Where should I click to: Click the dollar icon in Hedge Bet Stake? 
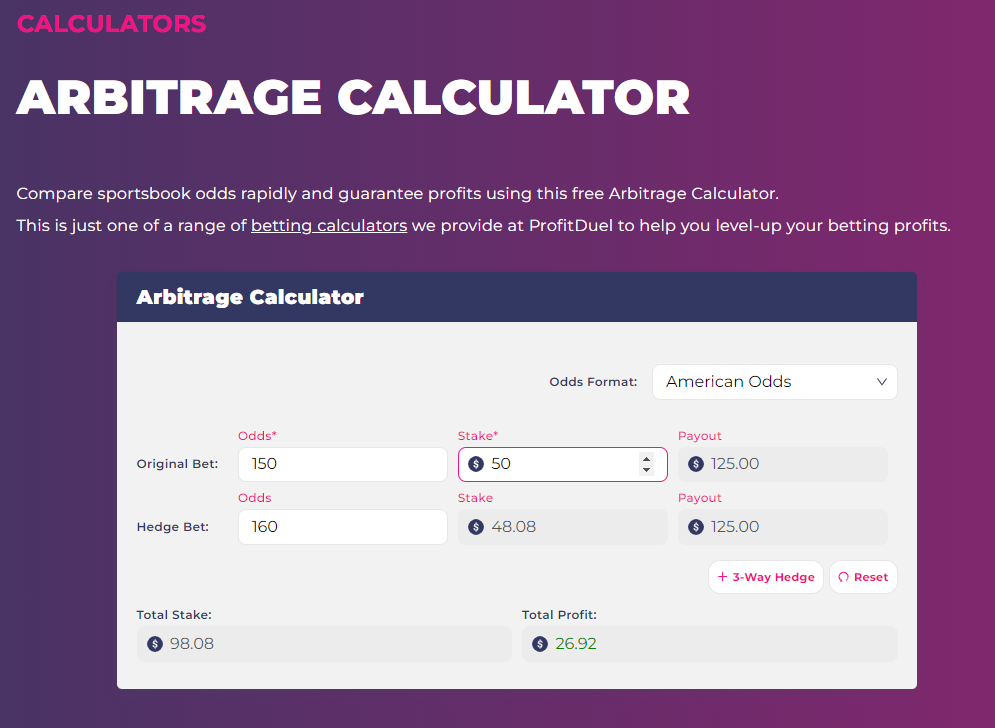(x=475, y=526)
